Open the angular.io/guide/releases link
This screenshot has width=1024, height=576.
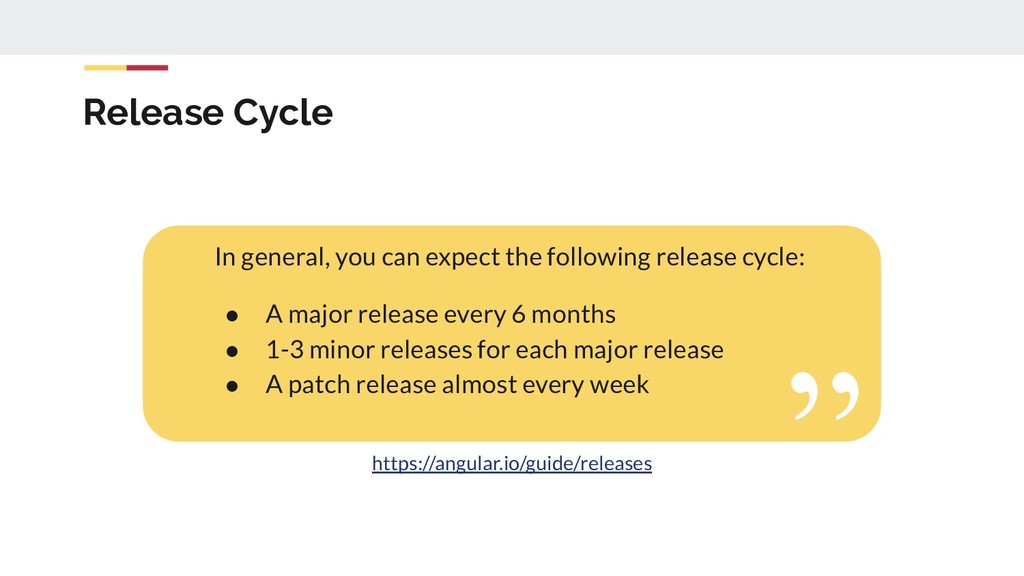pos(512,463)
